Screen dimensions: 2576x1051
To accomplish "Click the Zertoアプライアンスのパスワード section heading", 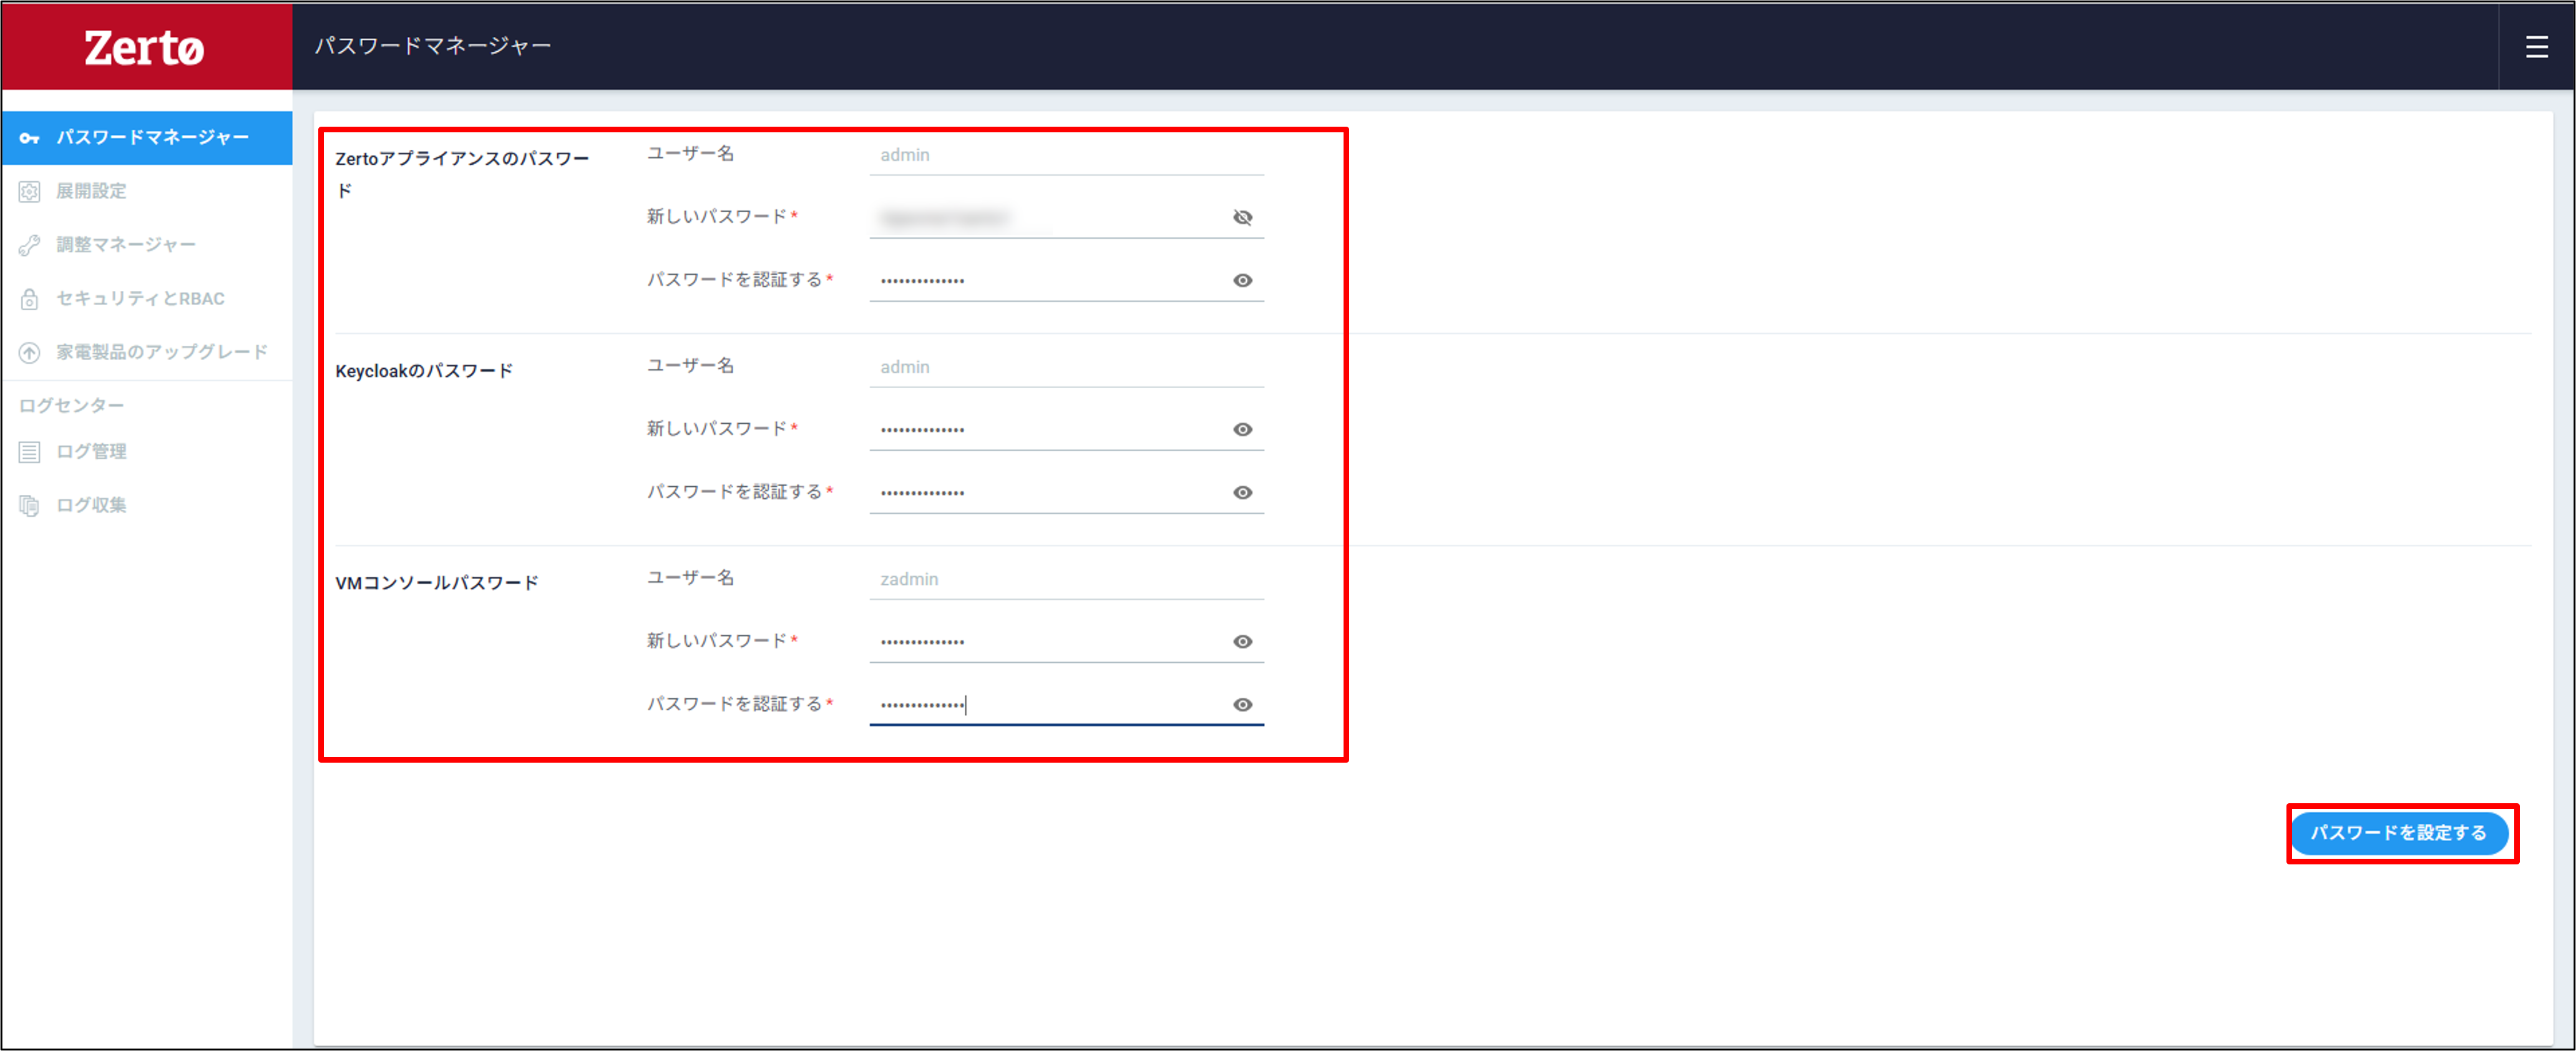I will pos(462,174).
